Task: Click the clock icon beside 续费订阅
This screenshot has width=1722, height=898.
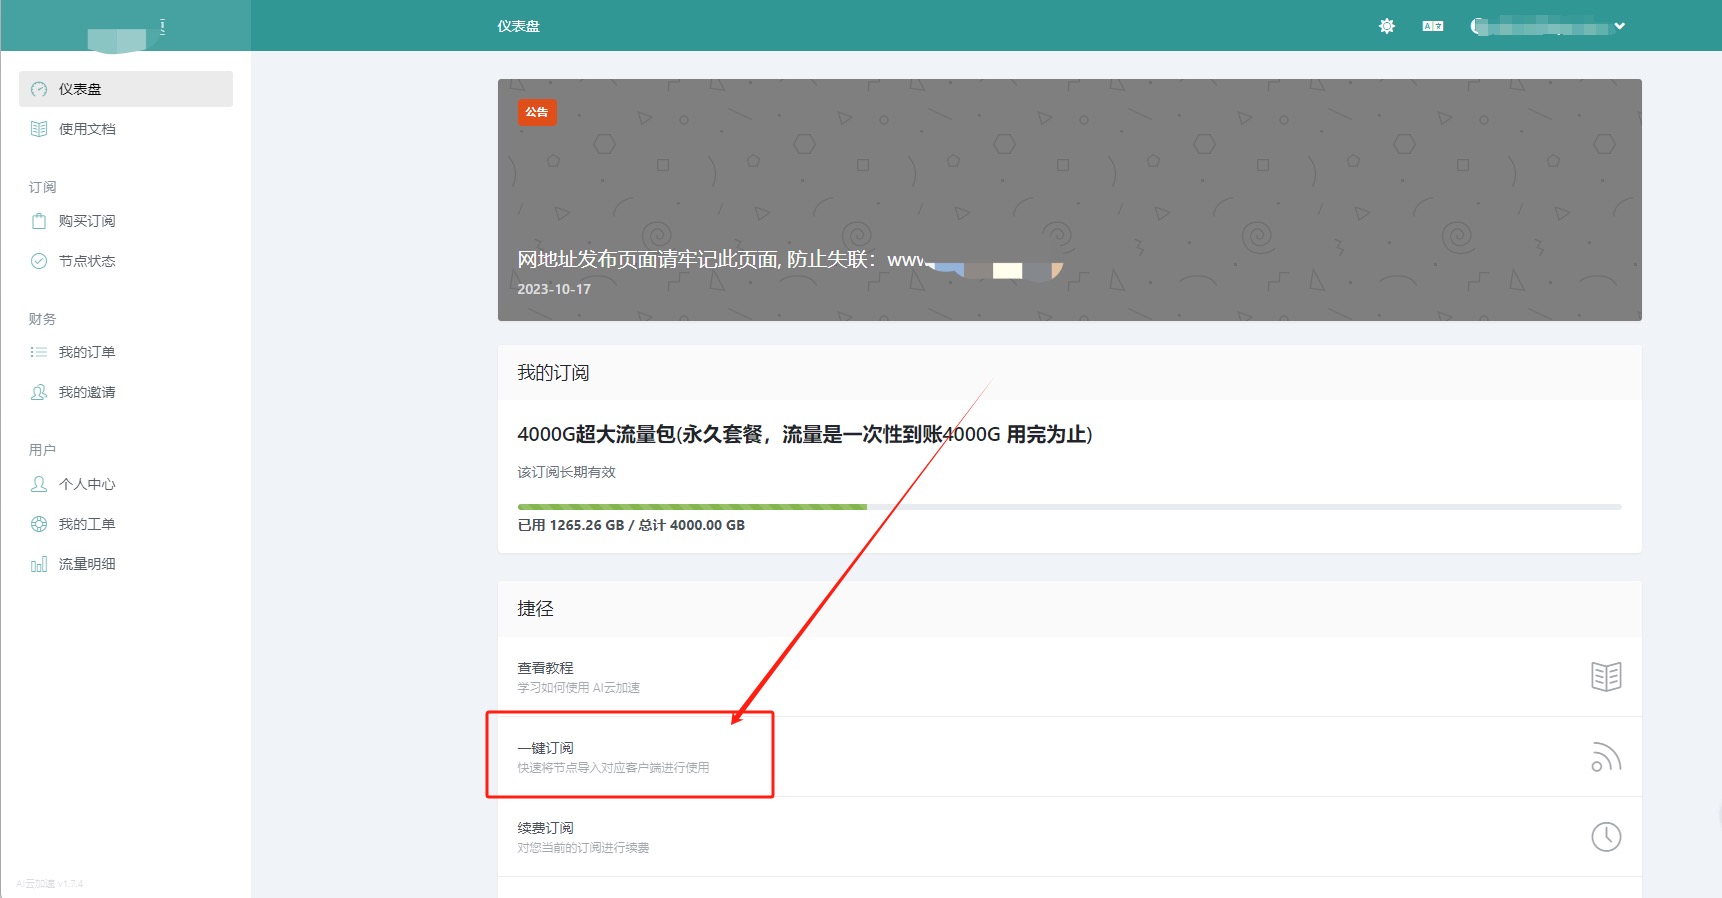Action: (1606, 837)
